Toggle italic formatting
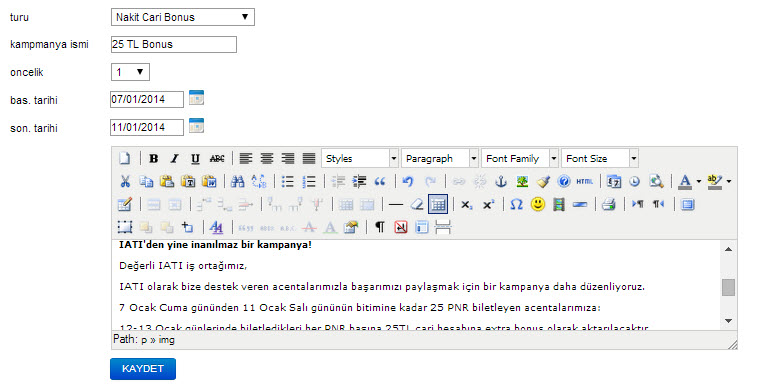The width and height of the screenshot is (757, 391). [174, 158]
